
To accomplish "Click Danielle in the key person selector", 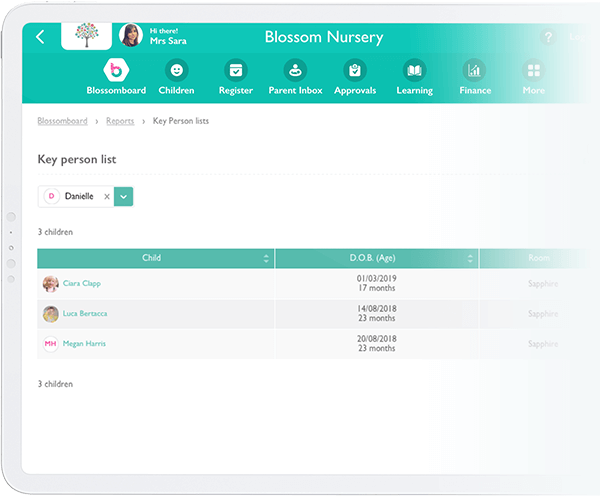I will coord(79,196).
